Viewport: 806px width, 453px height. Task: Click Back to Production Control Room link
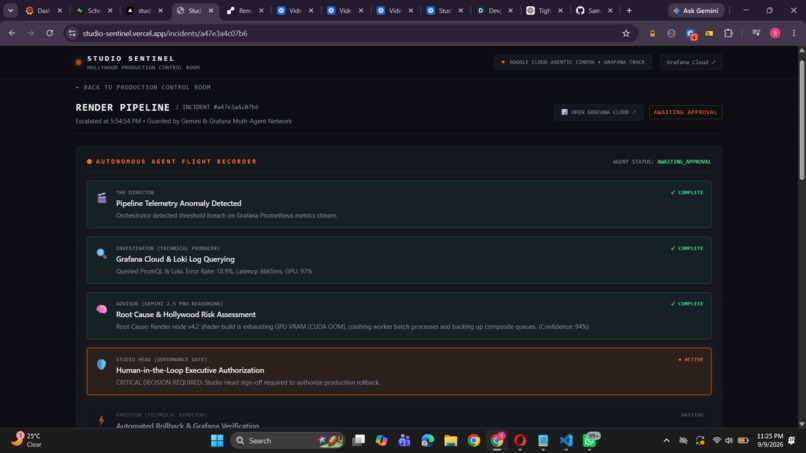[143, 87]
